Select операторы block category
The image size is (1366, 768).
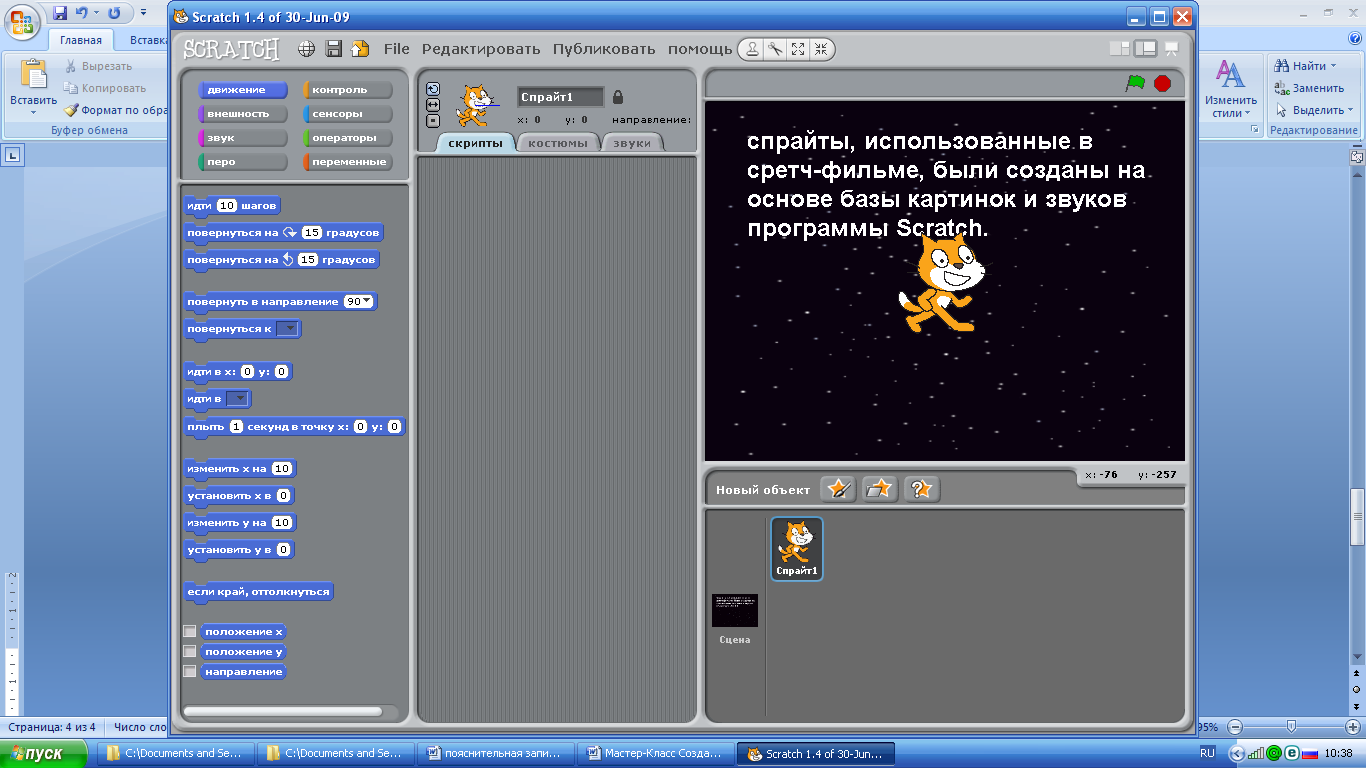[348, 138]
